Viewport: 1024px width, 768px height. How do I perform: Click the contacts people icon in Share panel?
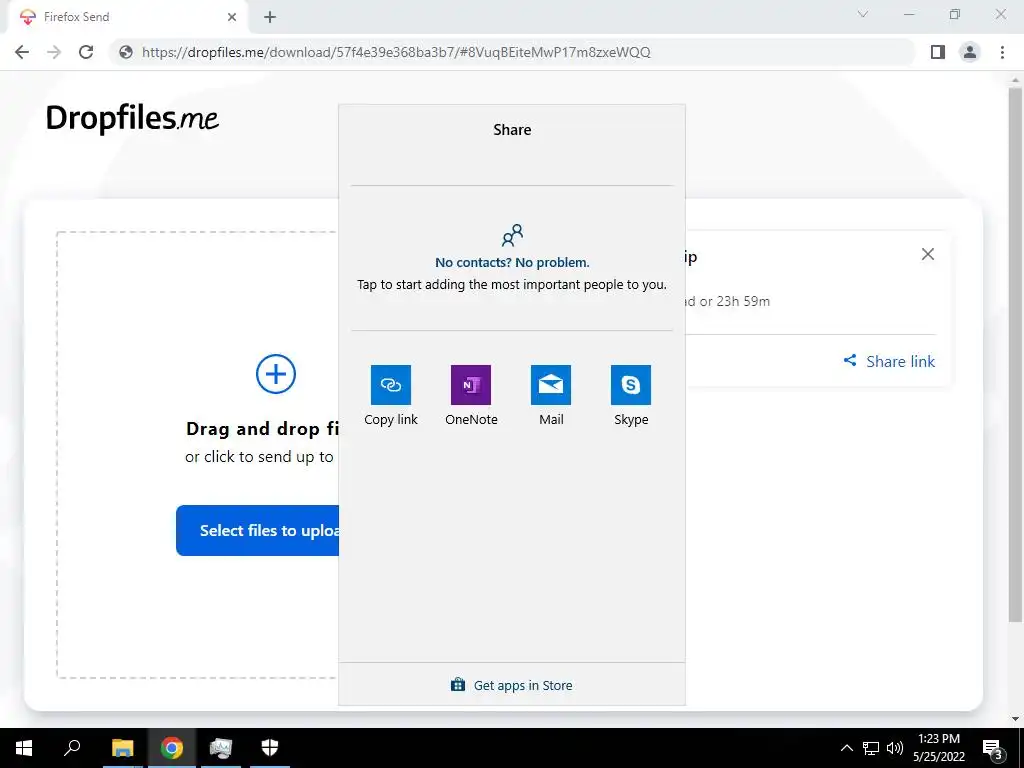point(512,235)
